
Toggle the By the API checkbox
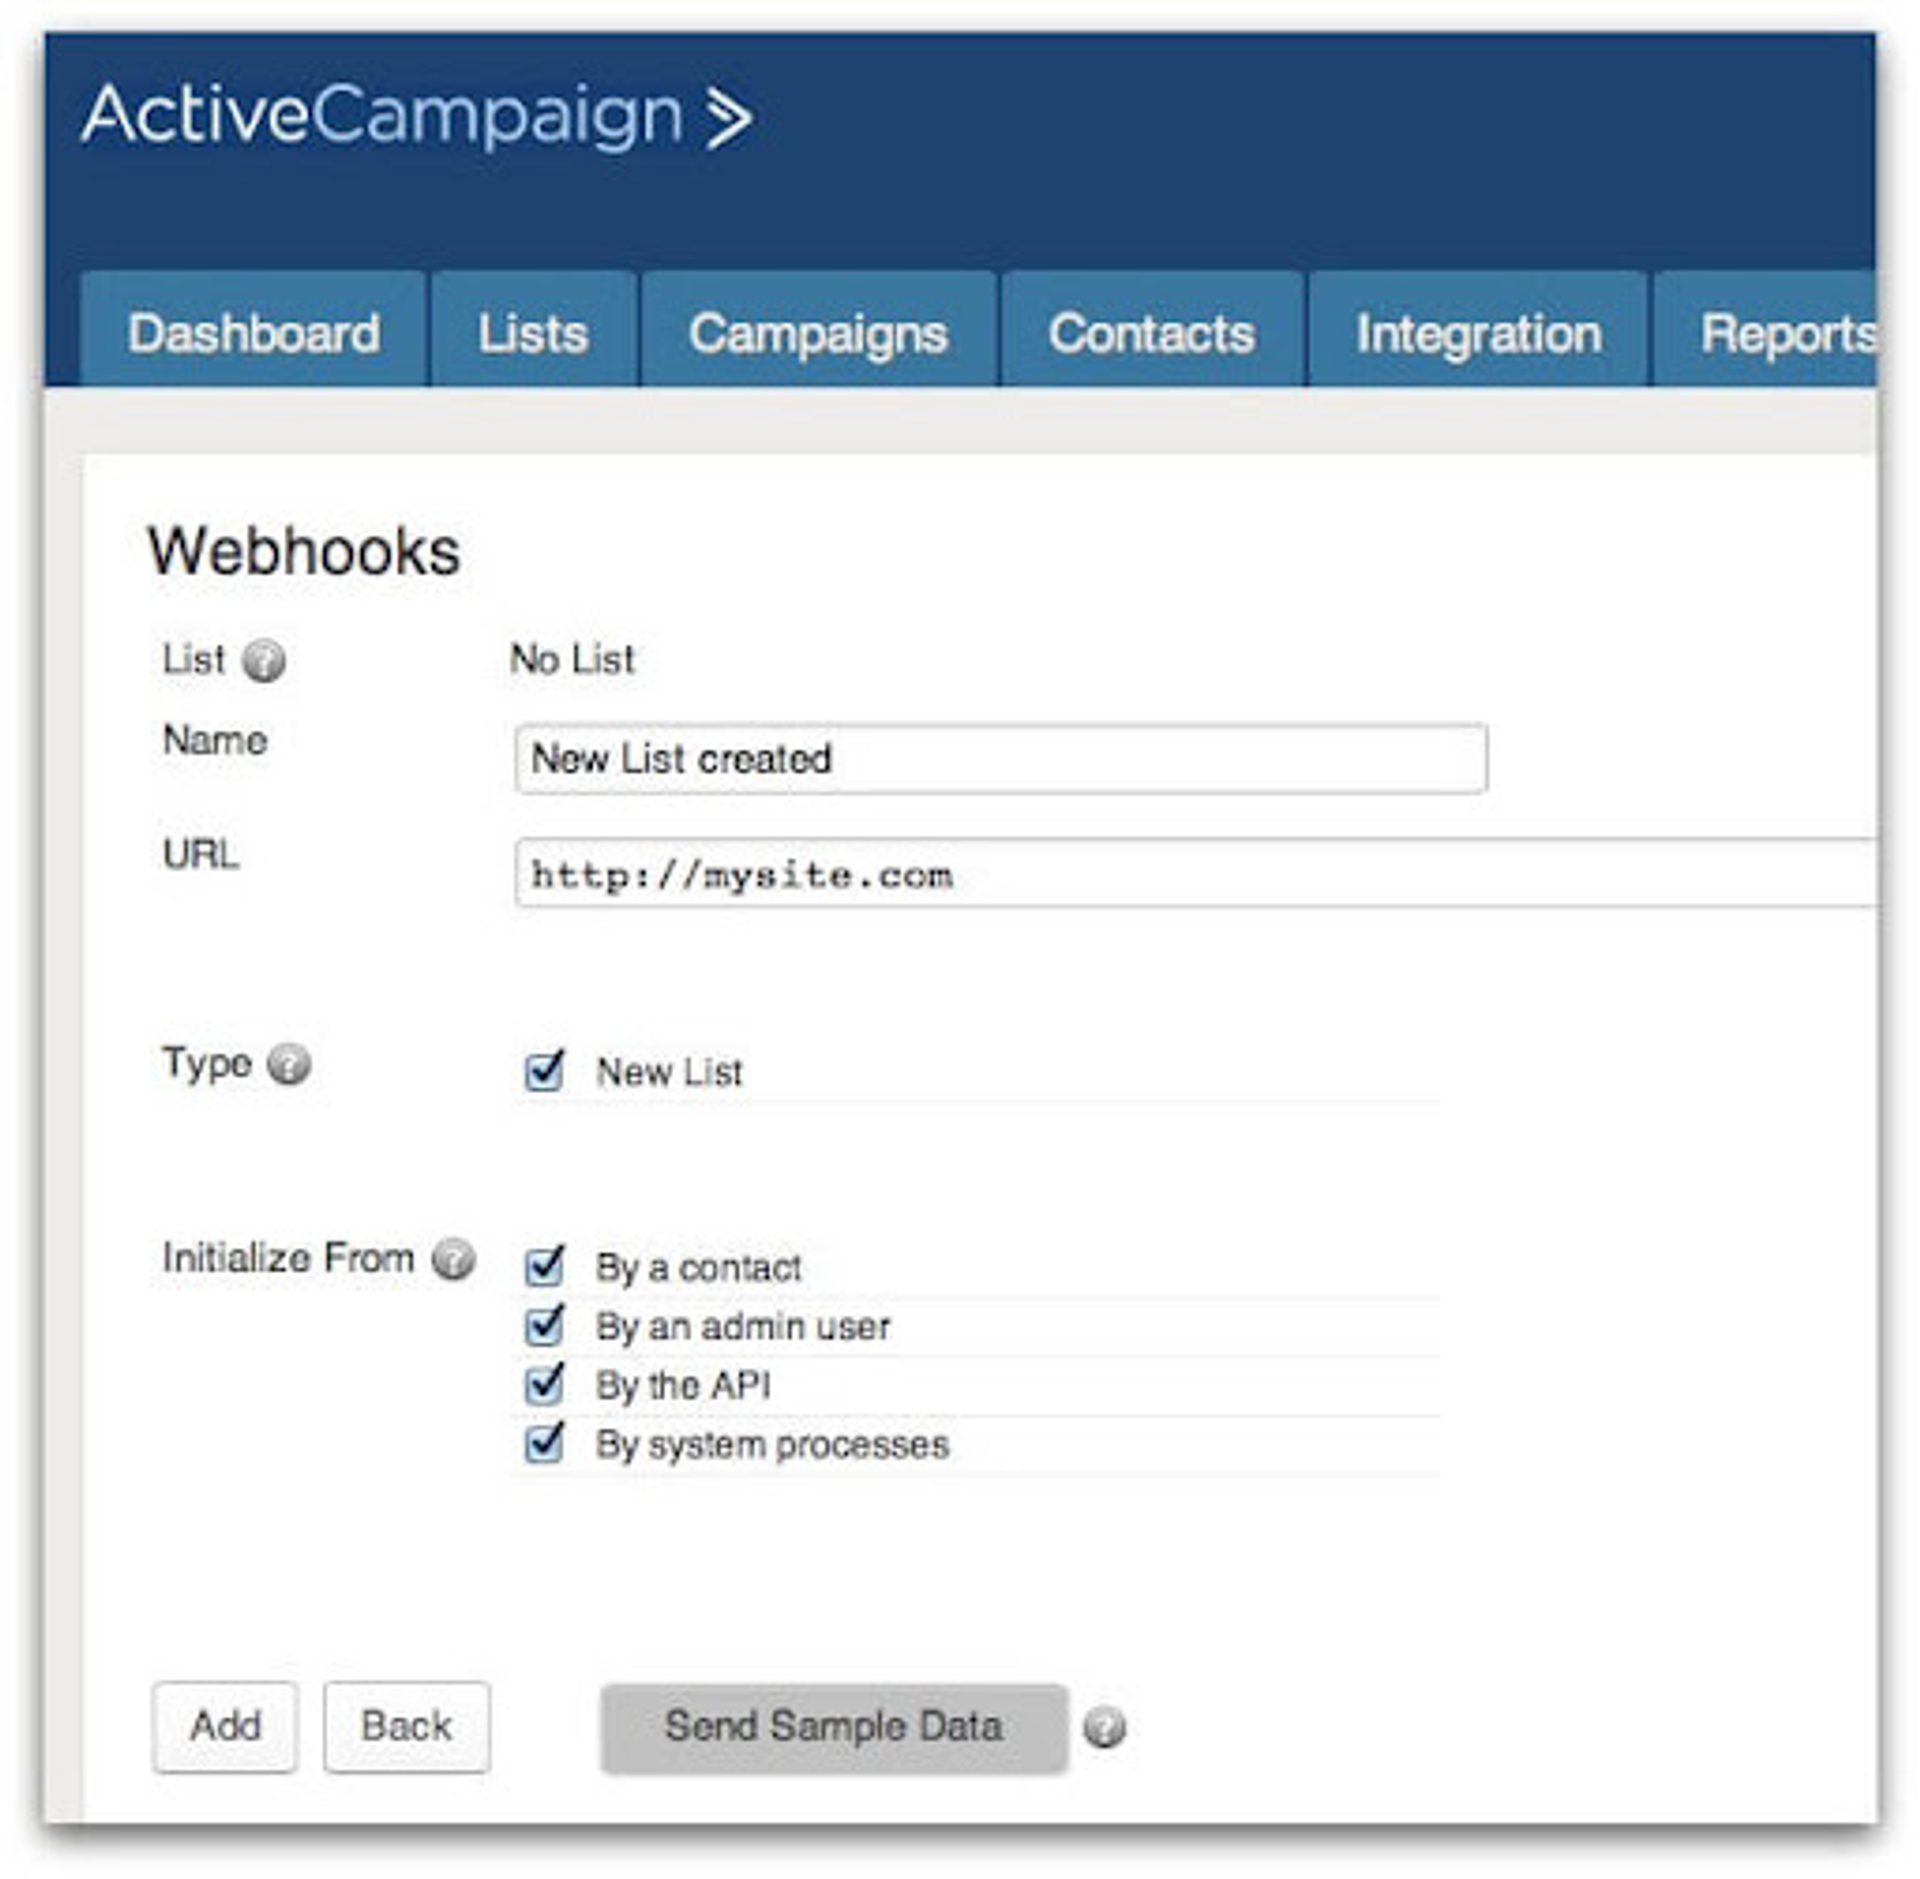(545, 1384)
